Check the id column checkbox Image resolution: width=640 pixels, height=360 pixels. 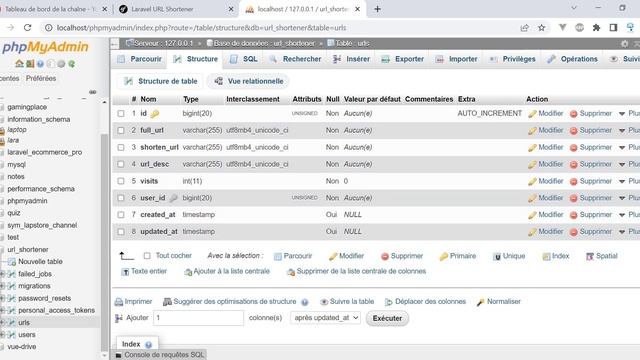[121, 113]
